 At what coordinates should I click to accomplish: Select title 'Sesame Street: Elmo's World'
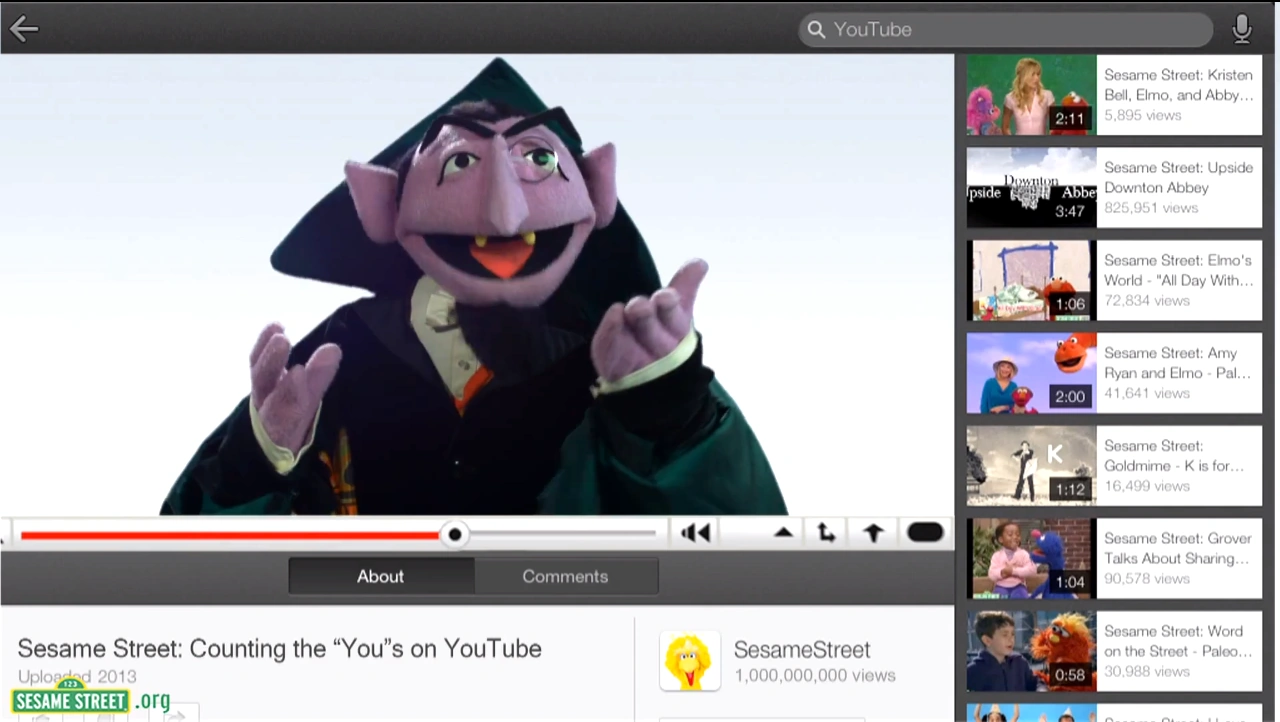[x=1178, y=270]
